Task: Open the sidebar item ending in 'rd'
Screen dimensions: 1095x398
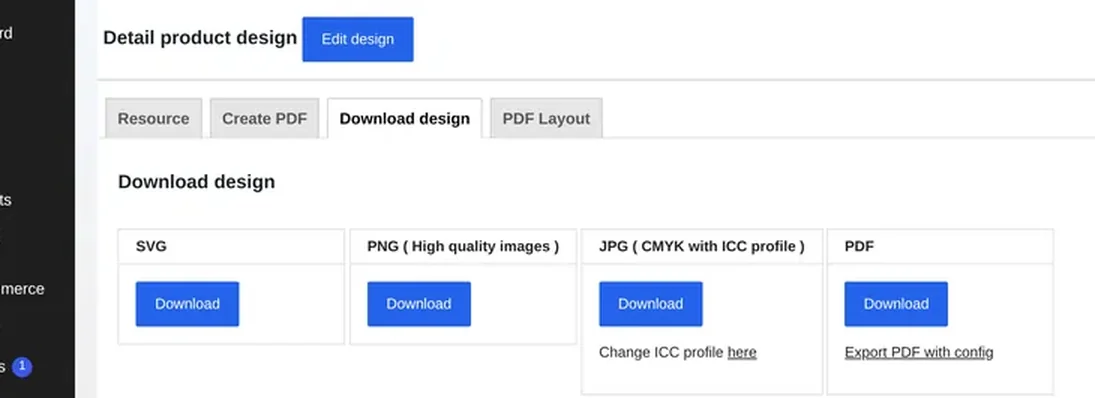Action: [x=6, y=33]
